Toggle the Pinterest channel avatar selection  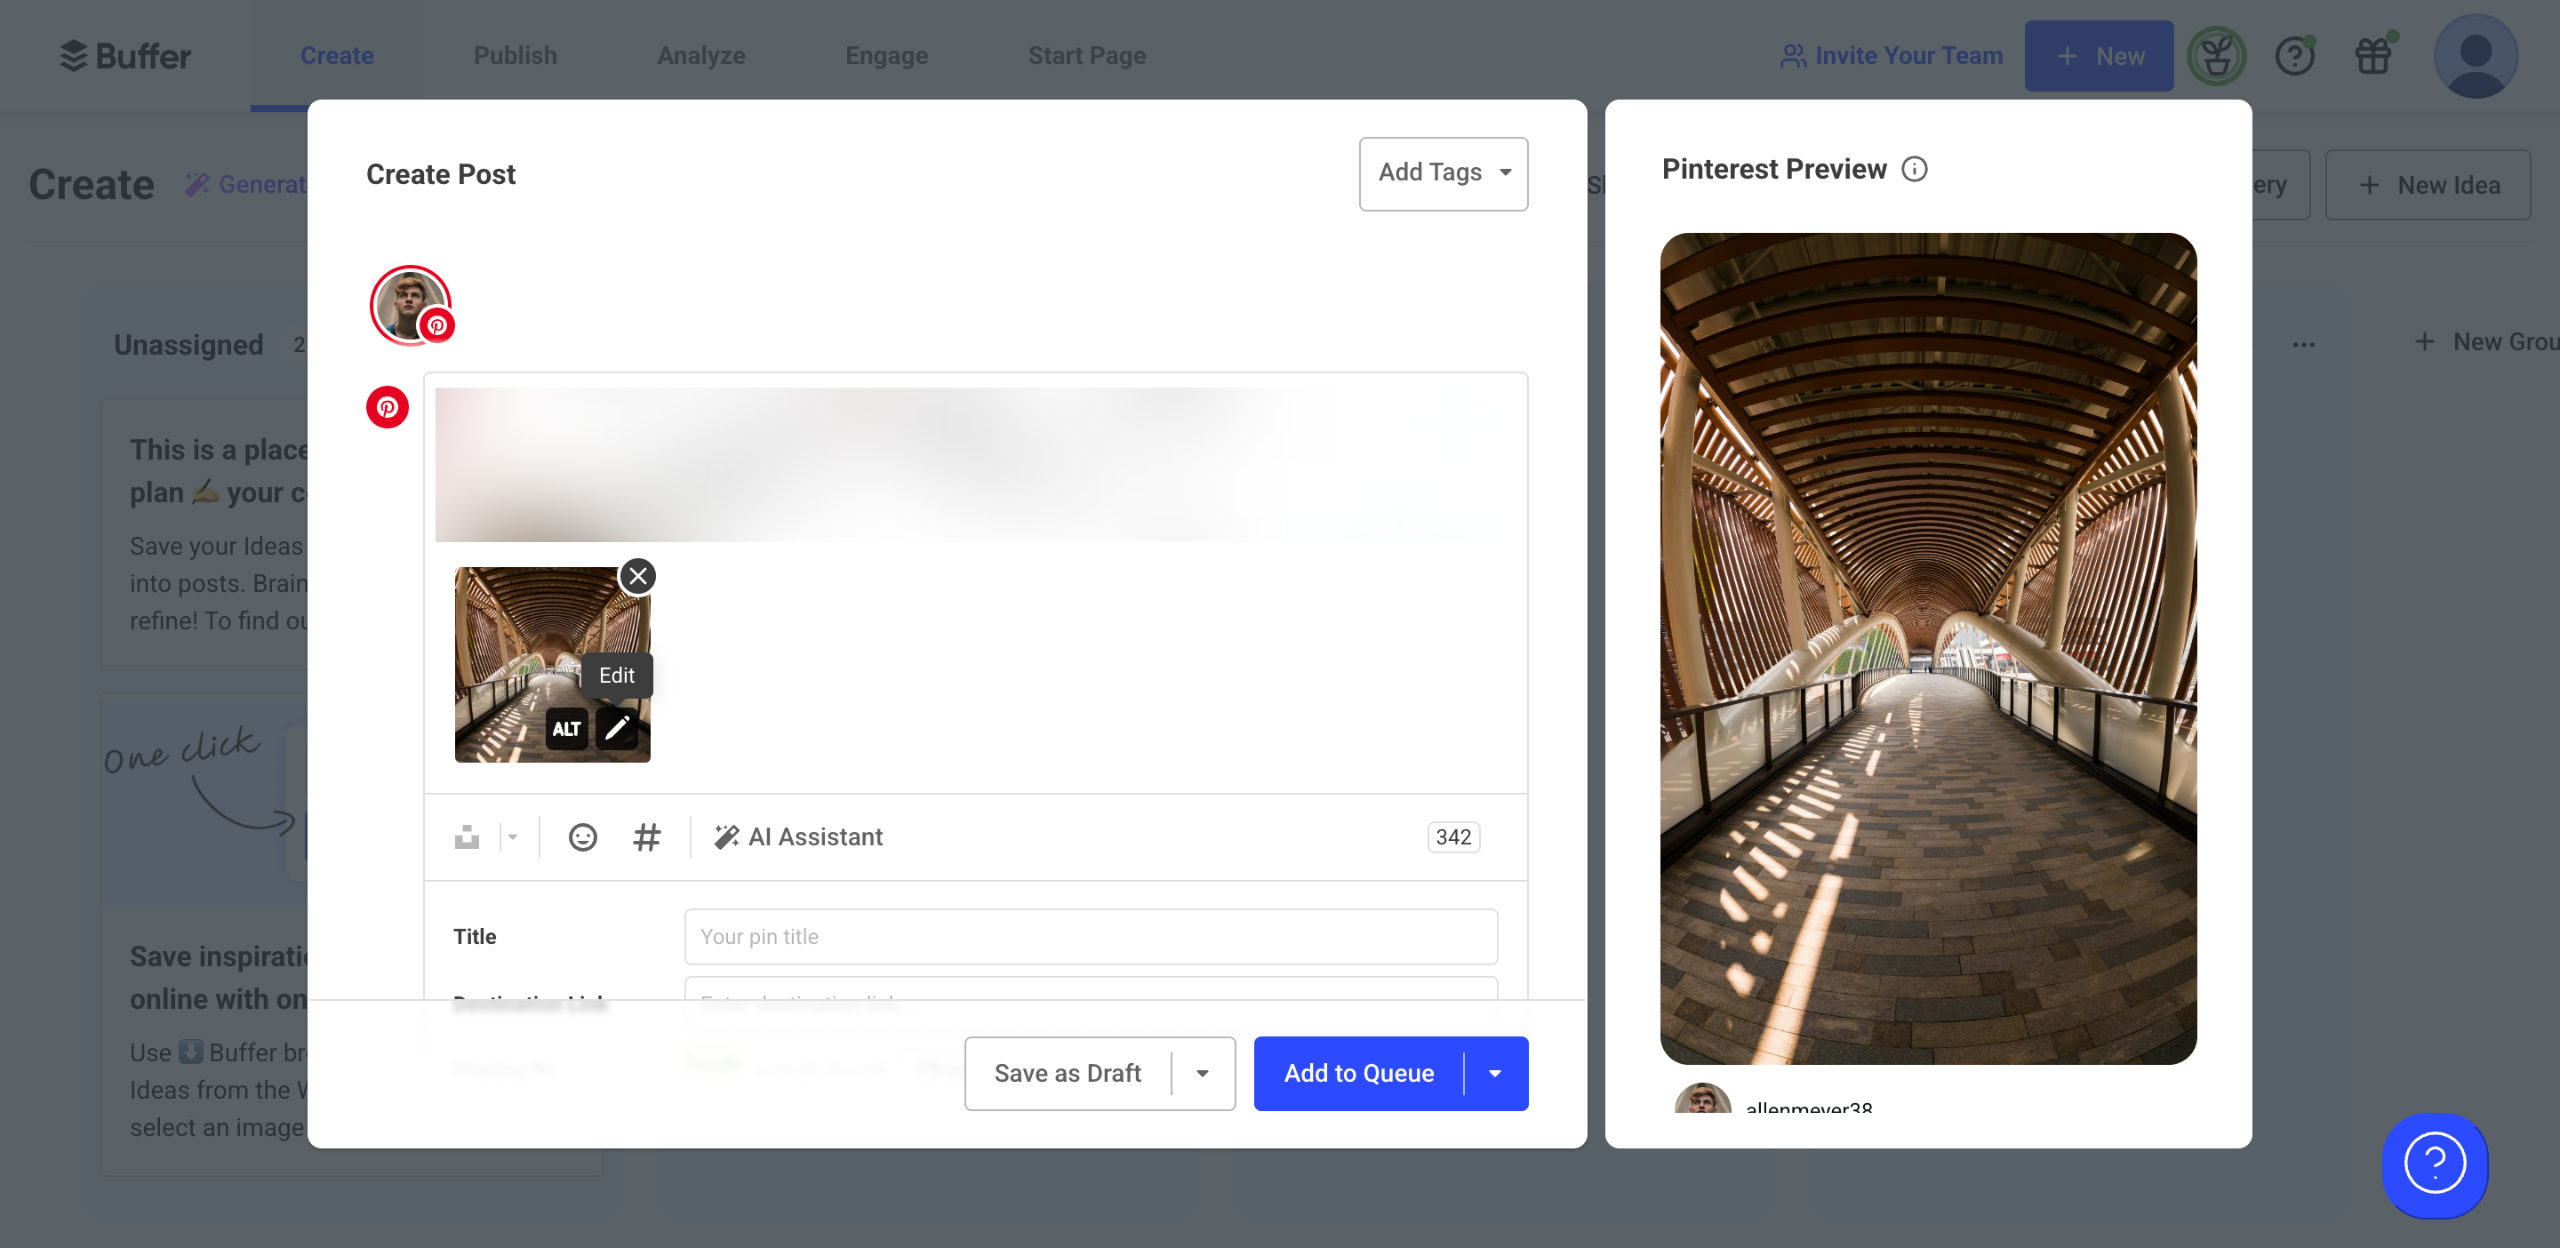pos(411,305)
